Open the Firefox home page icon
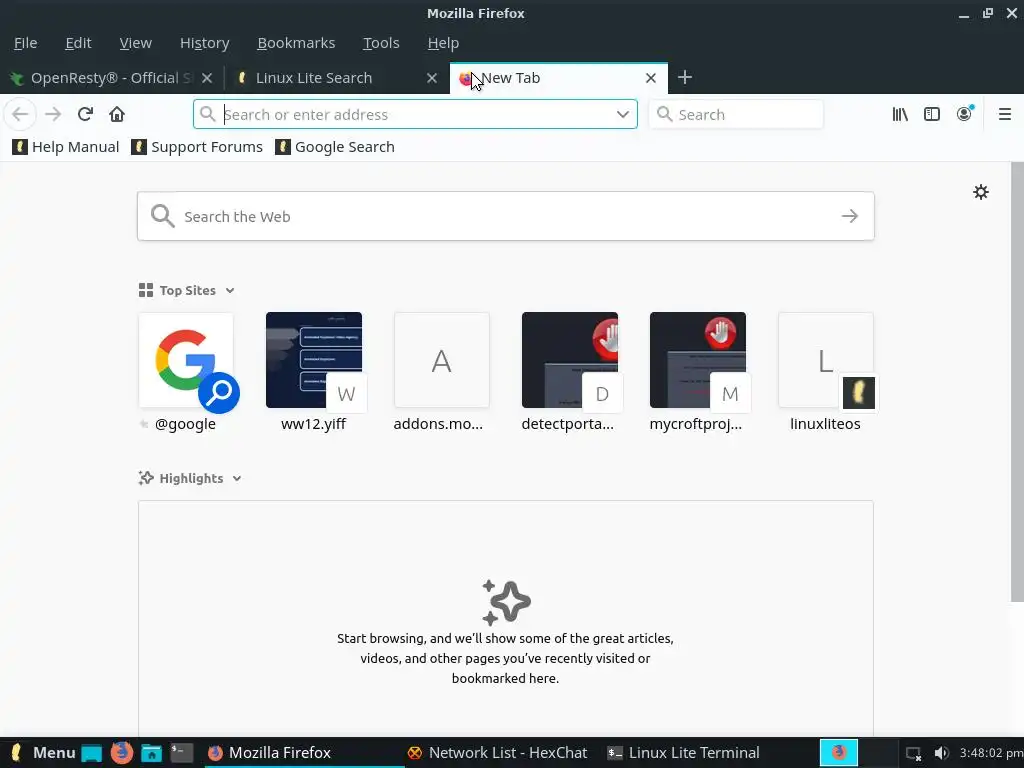The width and height of the screenshot is (1024, 768). tap(117, 114)
